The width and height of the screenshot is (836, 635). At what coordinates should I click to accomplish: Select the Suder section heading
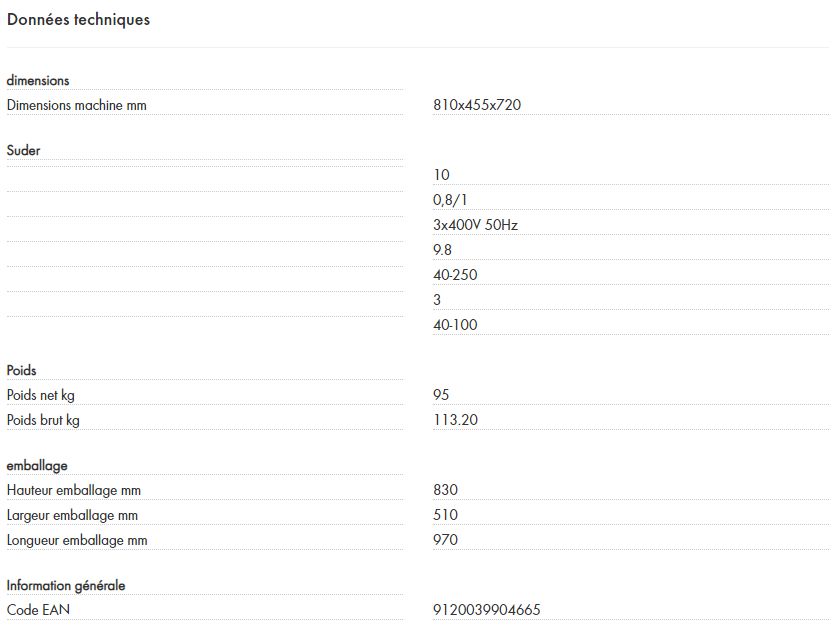[24, 150]
